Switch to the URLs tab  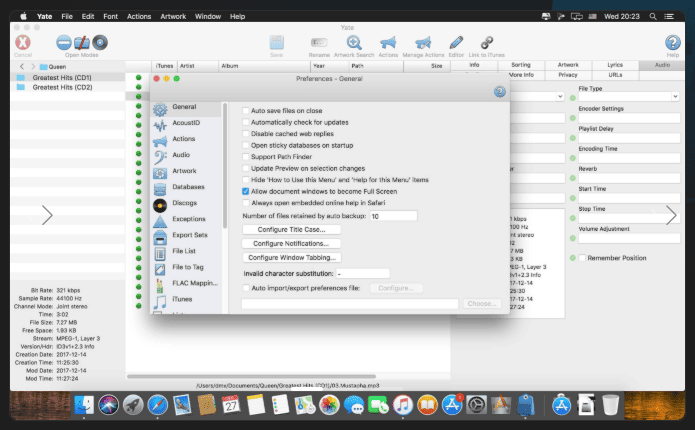pyautogui.click(x=615, y=75)
